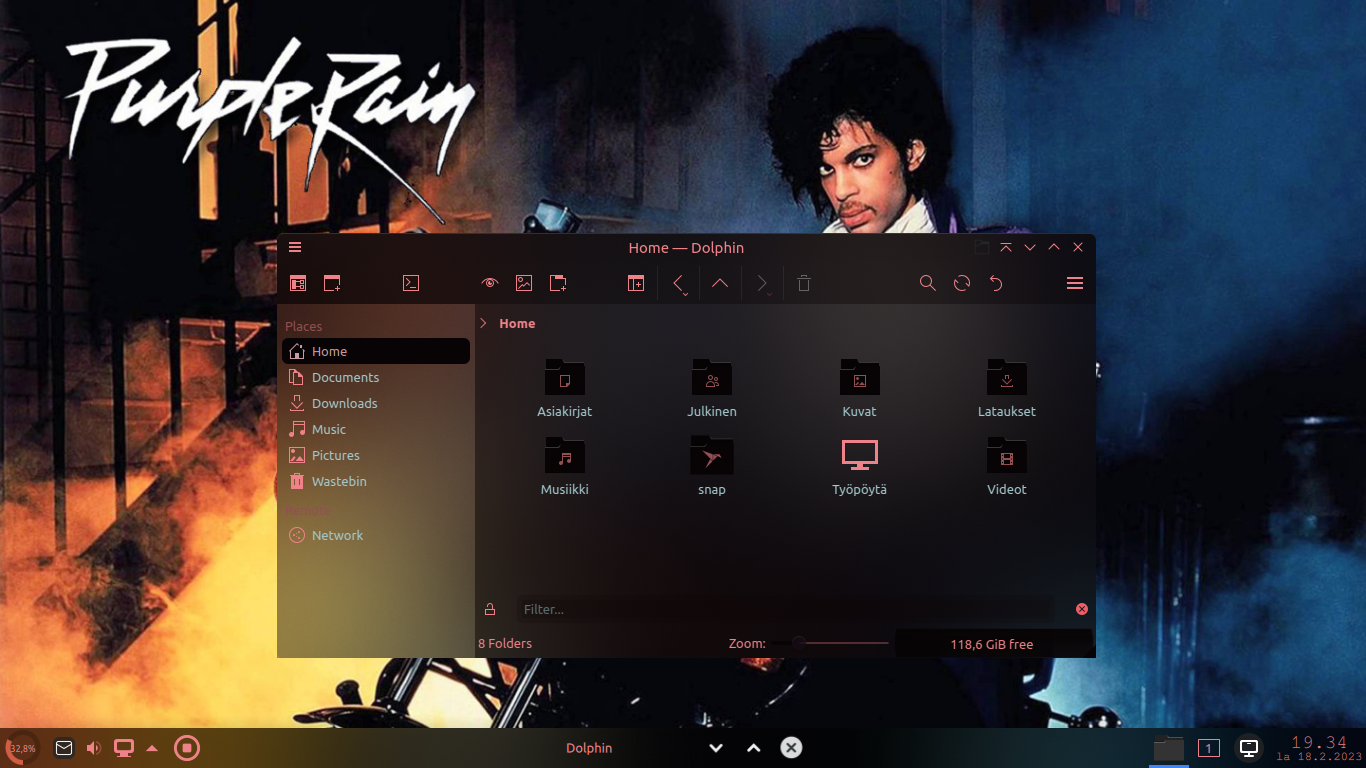Click the down chevron in bottom panel
The image size is (1366, 768).
pyautogui.click(x=716, y=748)
